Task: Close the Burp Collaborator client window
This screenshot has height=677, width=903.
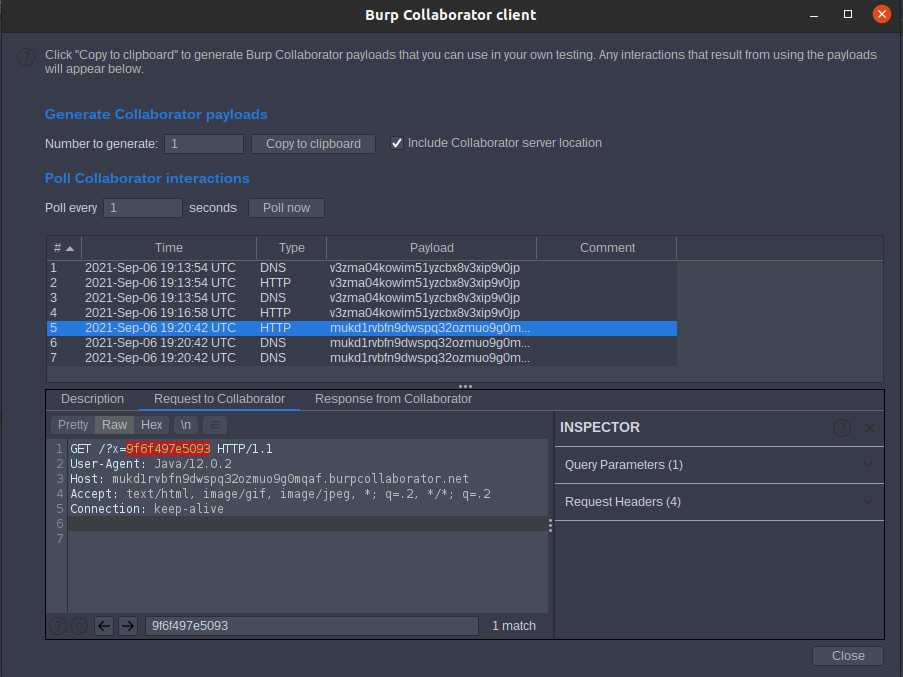Action: tap(881, 14)
